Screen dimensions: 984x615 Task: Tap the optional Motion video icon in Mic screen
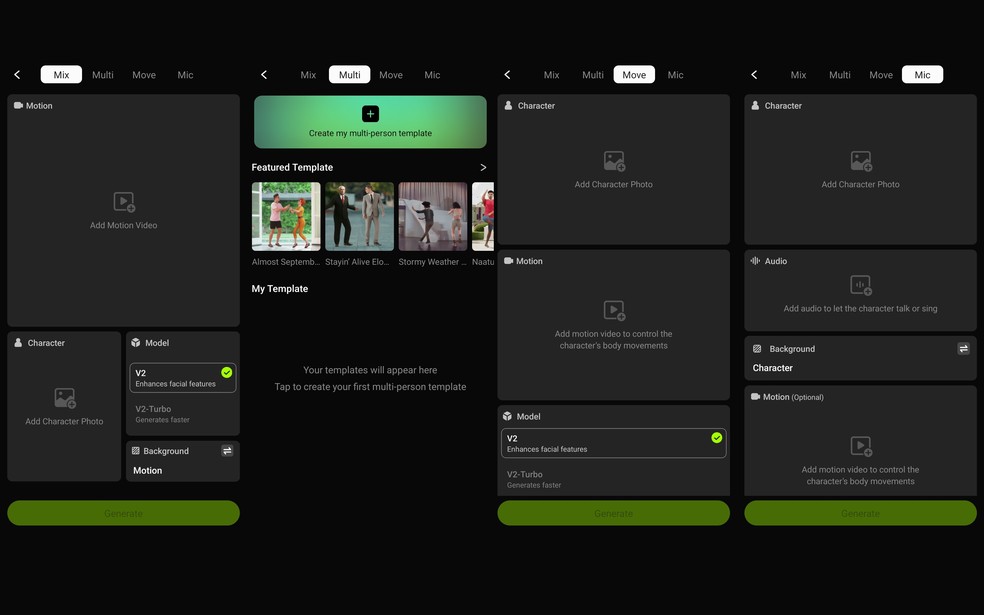tap(861, 446)
